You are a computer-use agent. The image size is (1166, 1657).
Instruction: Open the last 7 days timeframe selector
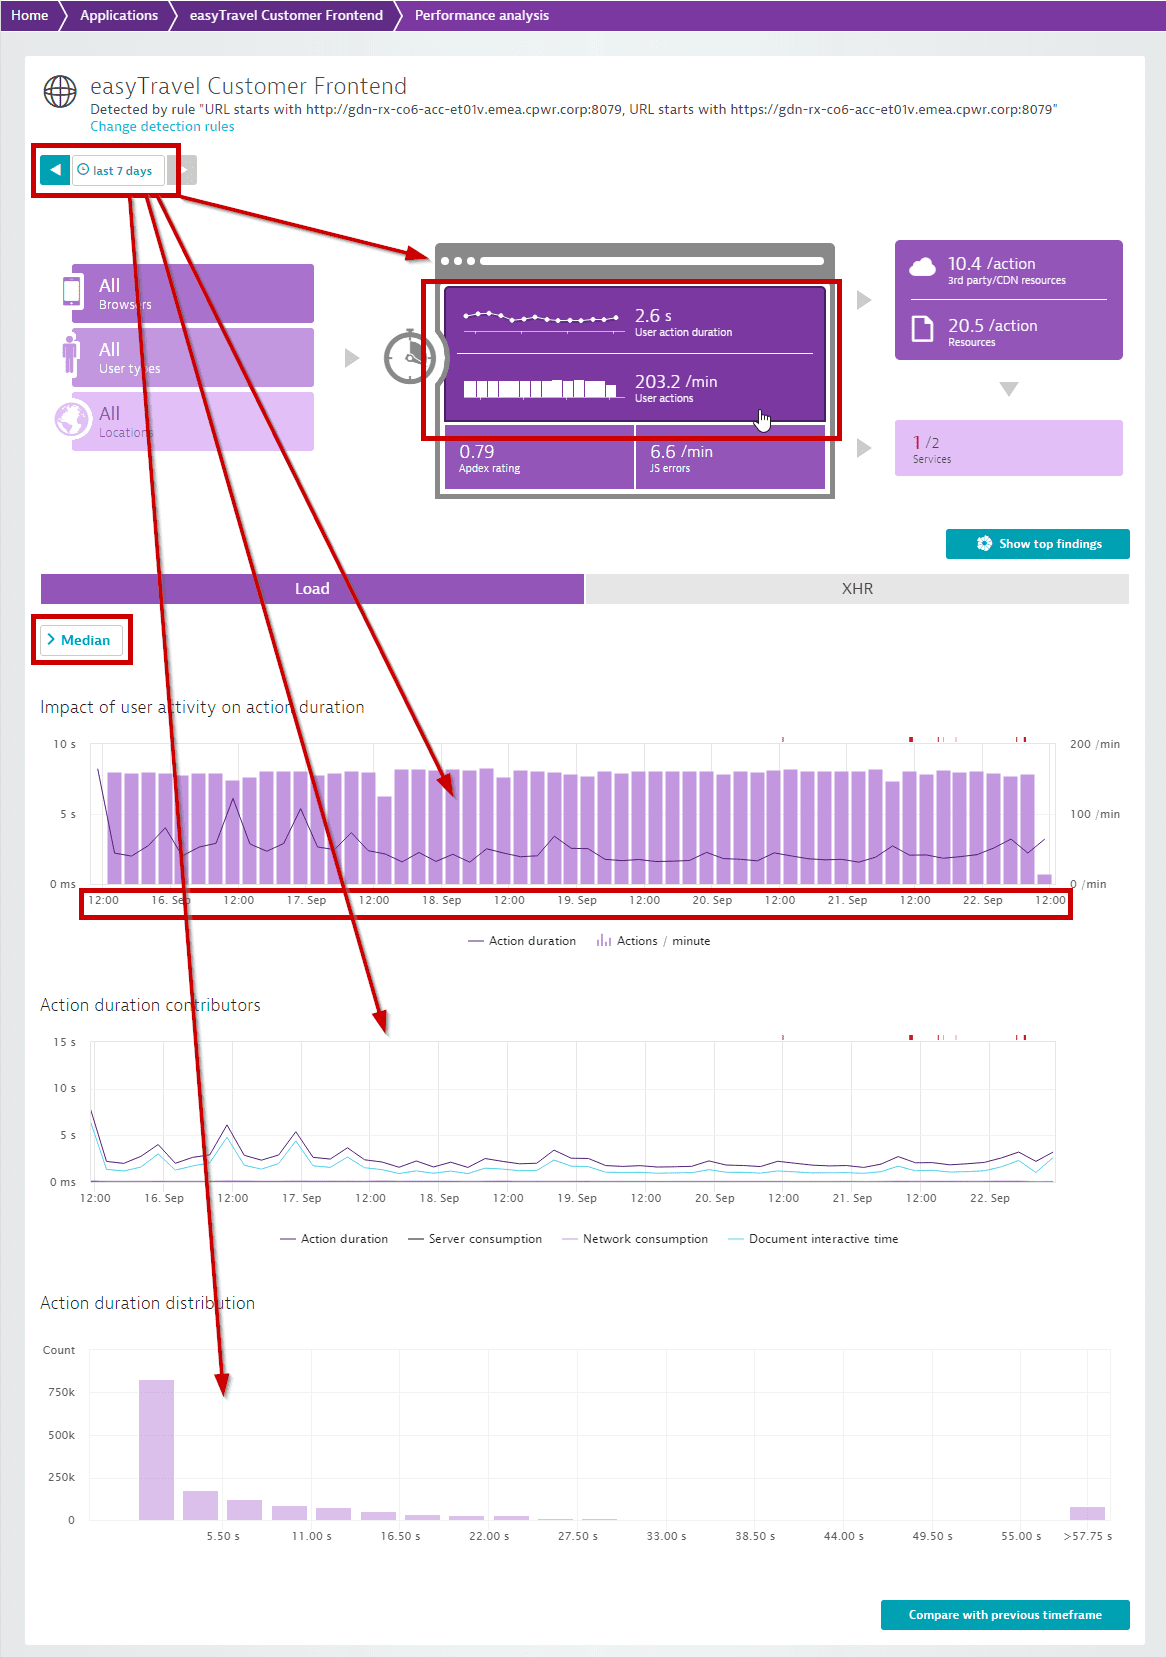coord(118,170)
